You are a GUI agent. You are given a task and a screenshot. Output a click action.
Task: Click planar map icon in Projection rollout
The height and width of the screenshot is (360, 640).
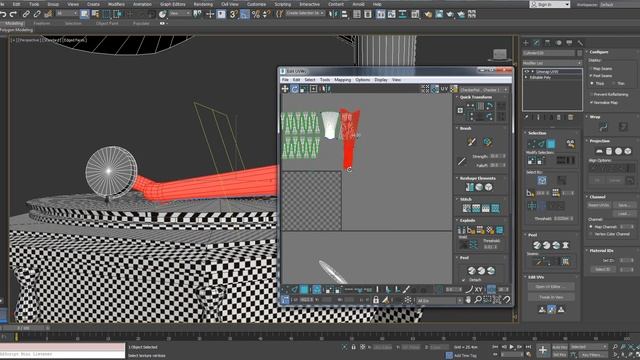pos(599,151)
